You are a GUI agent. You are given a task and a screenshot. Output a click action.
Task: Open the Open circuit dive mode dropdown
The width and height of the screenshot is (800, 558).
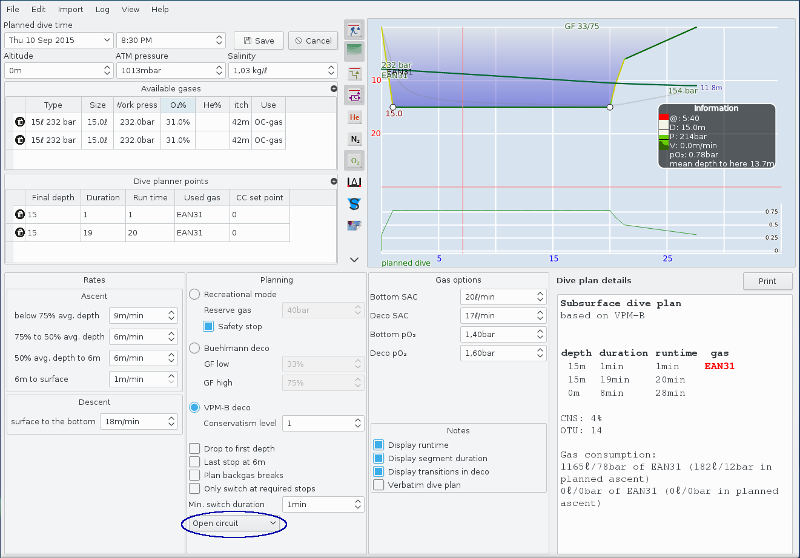point(234,523)
